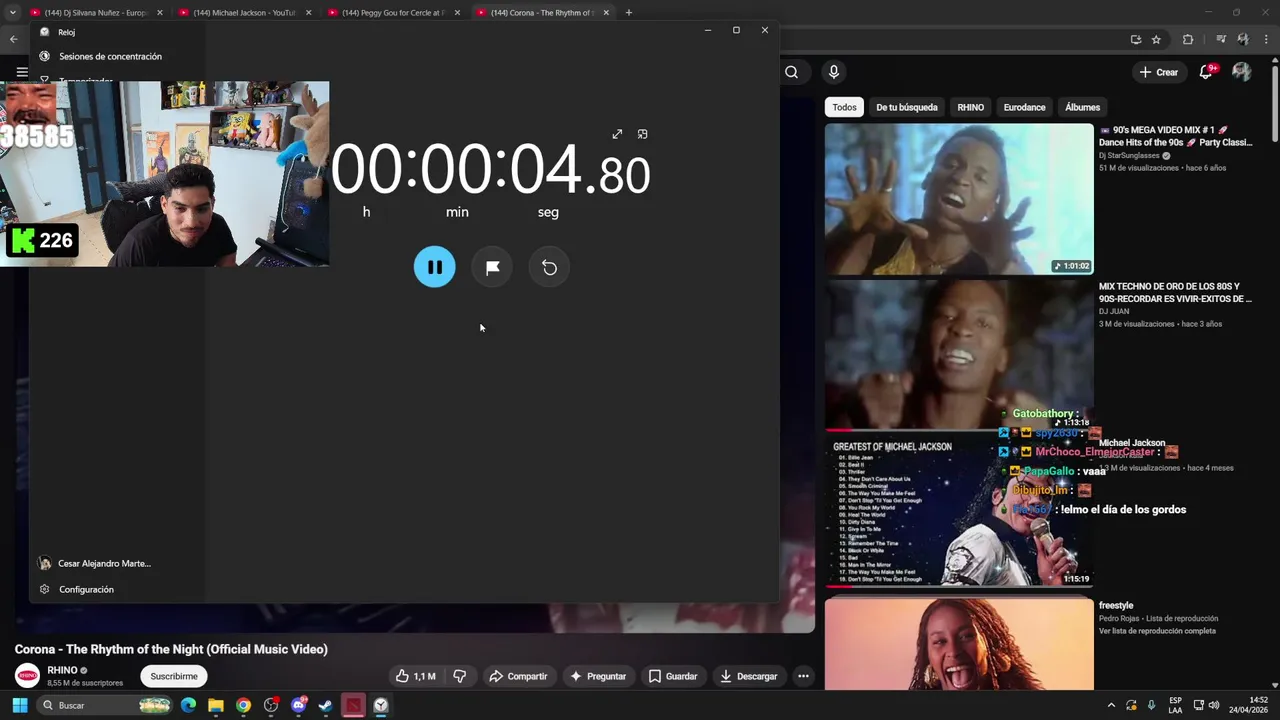This screenshot has height=720, width=1280.
Task: Open the taskbar volume control
Action: pos(1214,705)
